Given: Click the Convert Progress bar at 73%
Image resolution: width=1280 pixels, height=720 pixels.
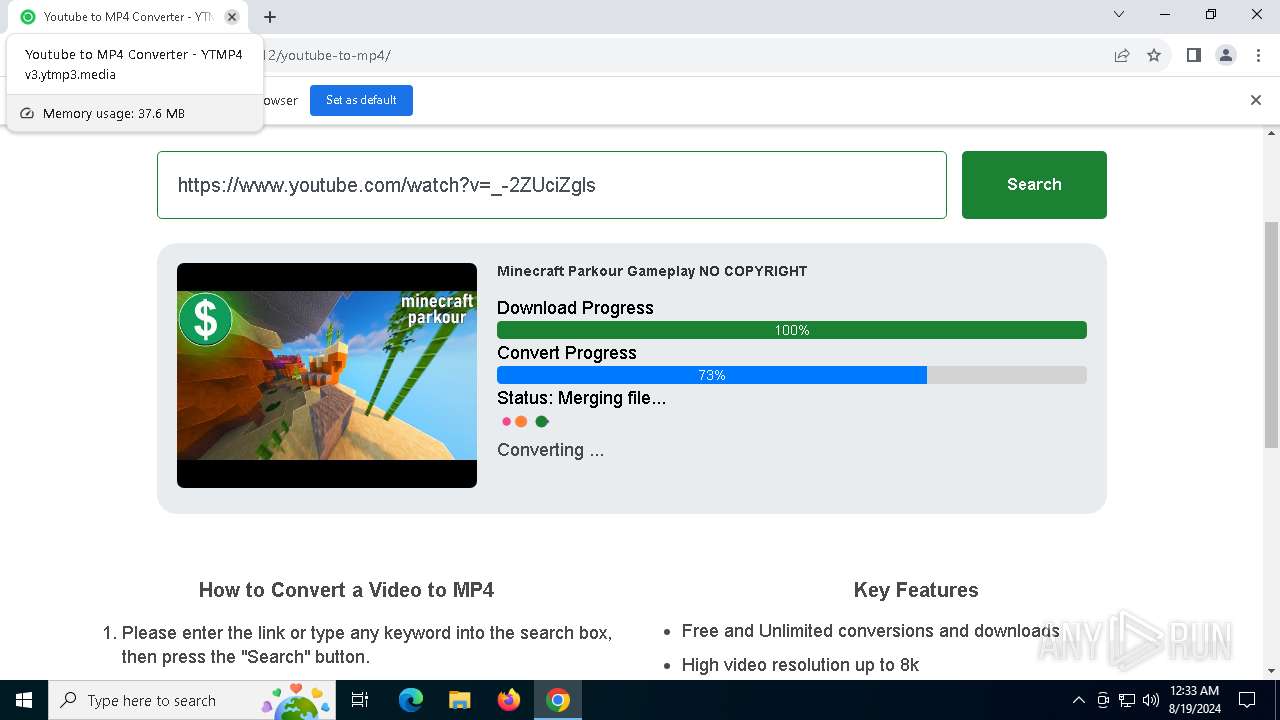Looking at the screenshot, I should point(792,375).
